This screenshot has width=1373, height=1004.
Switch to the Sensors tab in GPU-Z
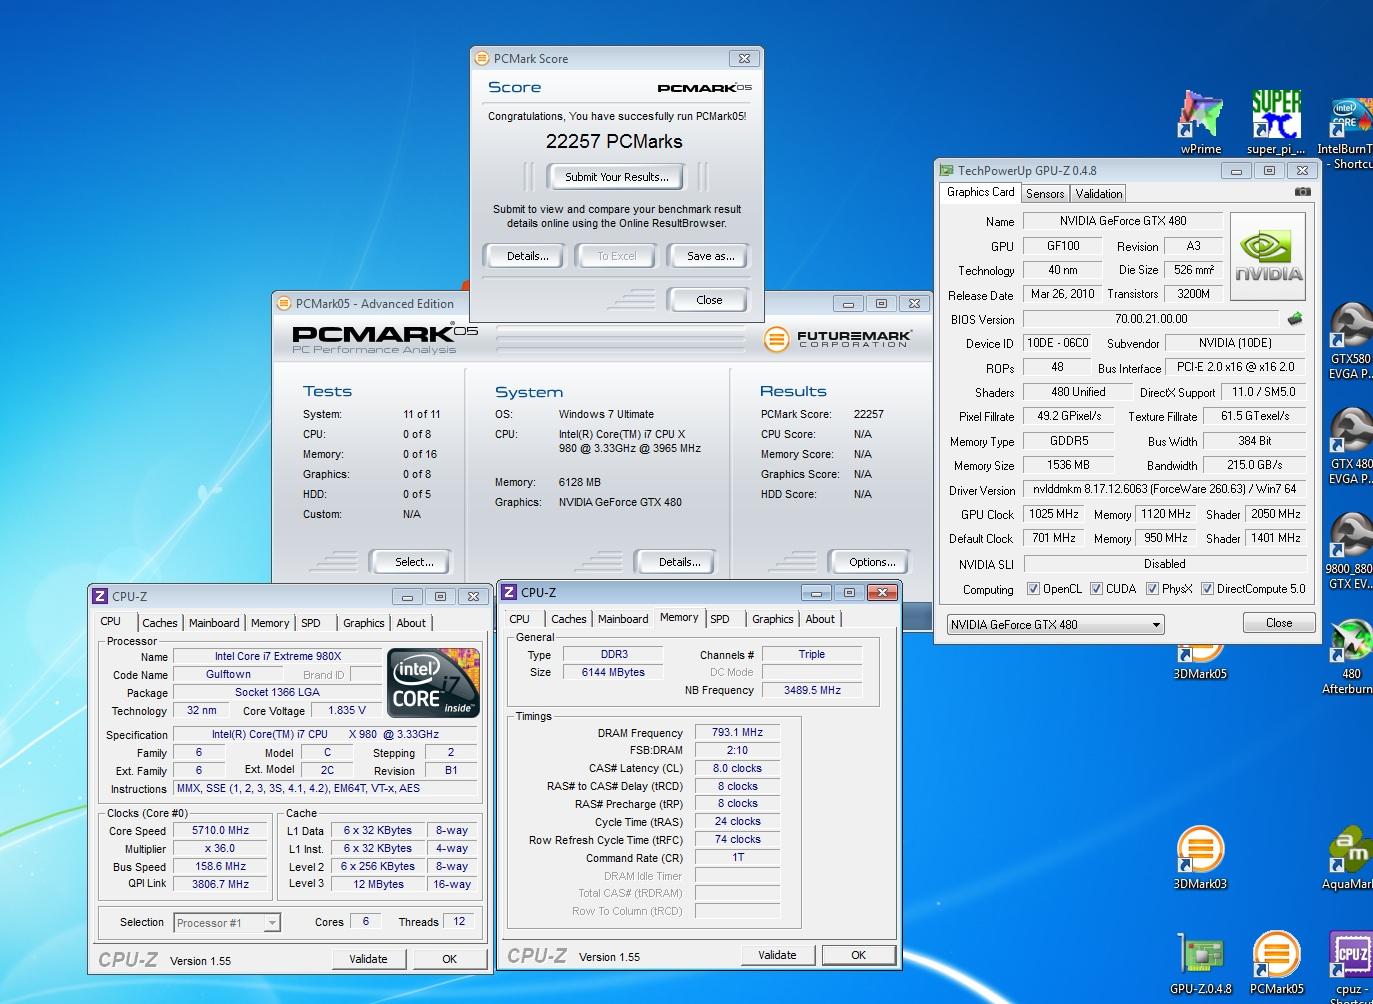tap(1045, 194)
